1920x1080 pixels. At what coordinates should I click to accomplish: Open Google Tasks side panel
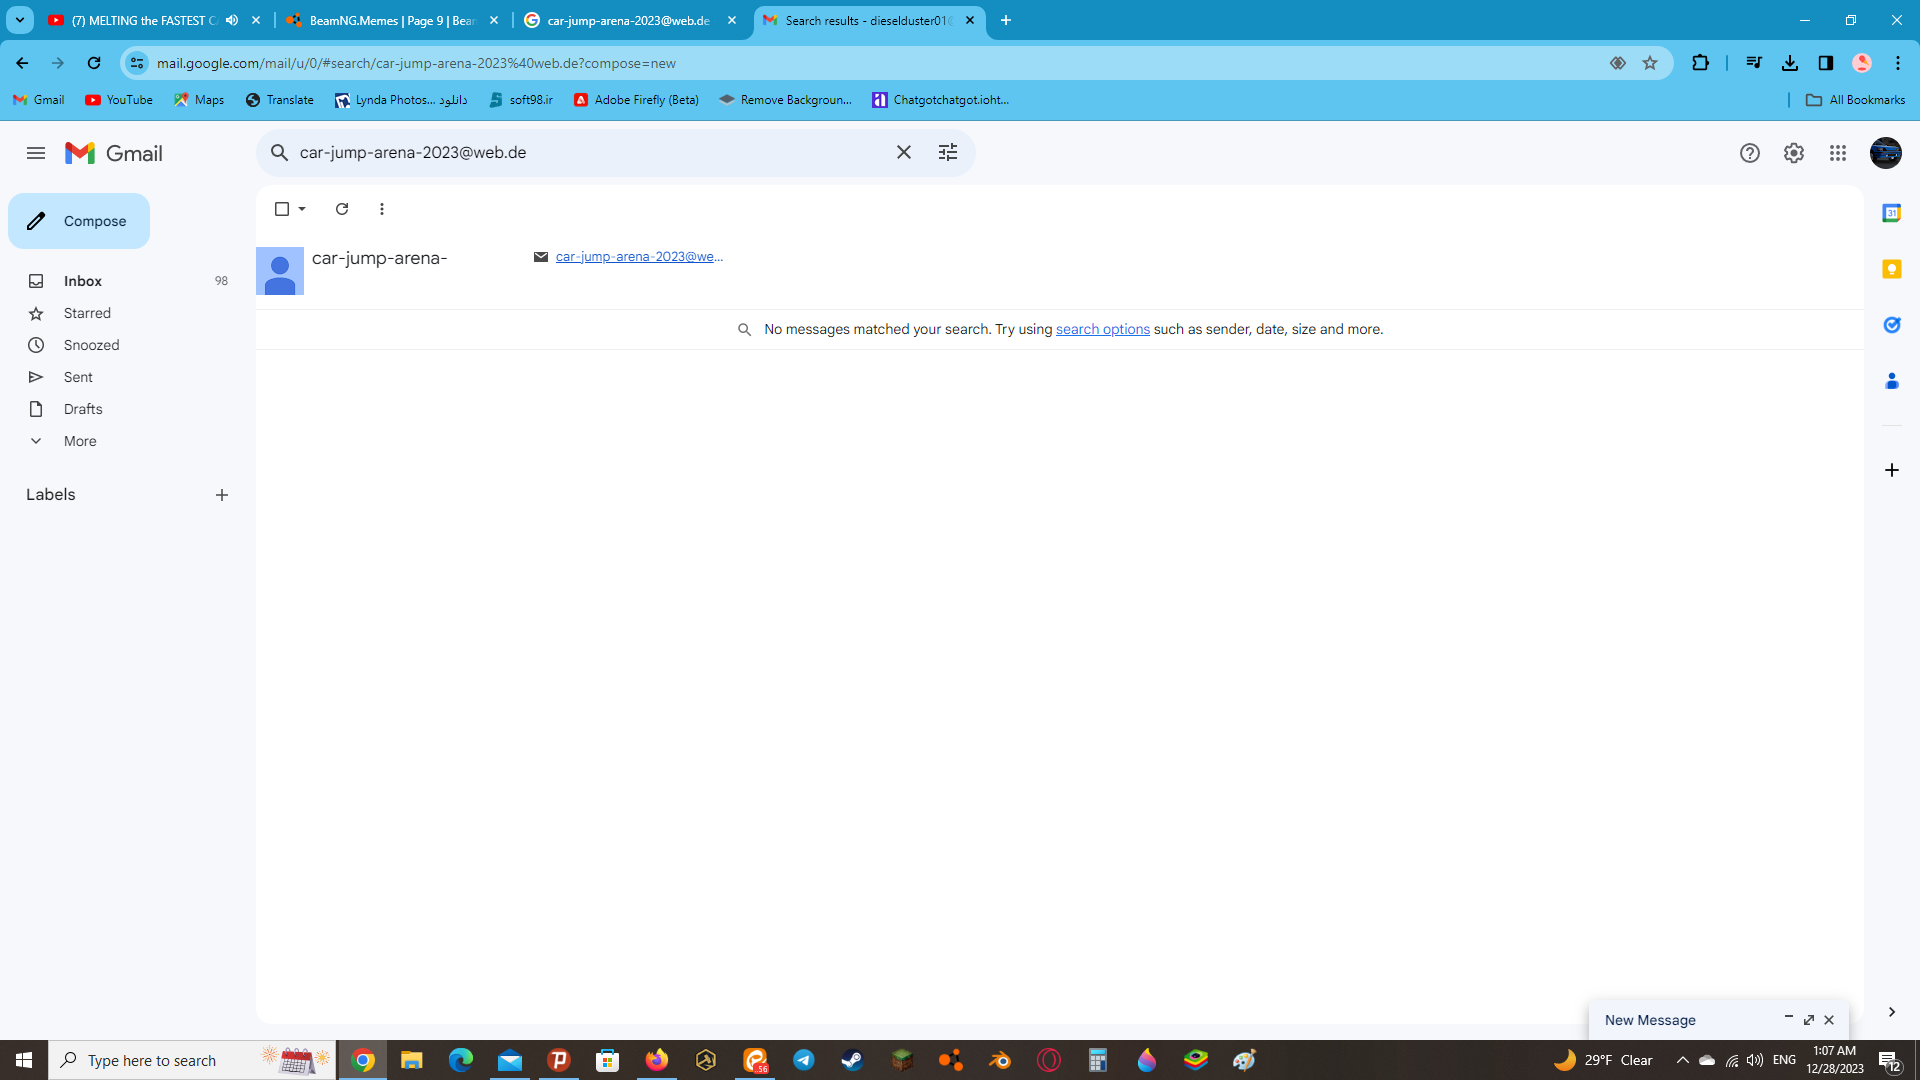[x=1891, y=325]
